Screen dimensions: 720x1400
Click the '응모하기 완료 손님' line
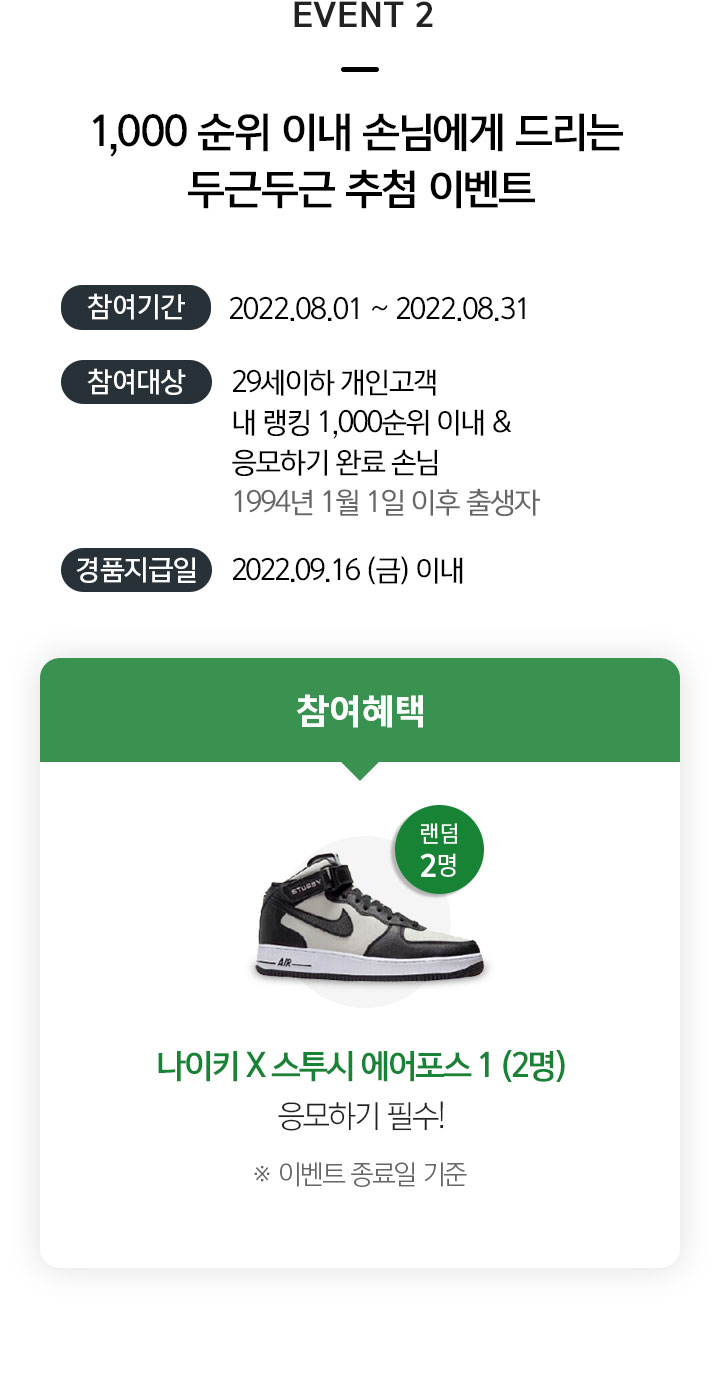point(335,463)
